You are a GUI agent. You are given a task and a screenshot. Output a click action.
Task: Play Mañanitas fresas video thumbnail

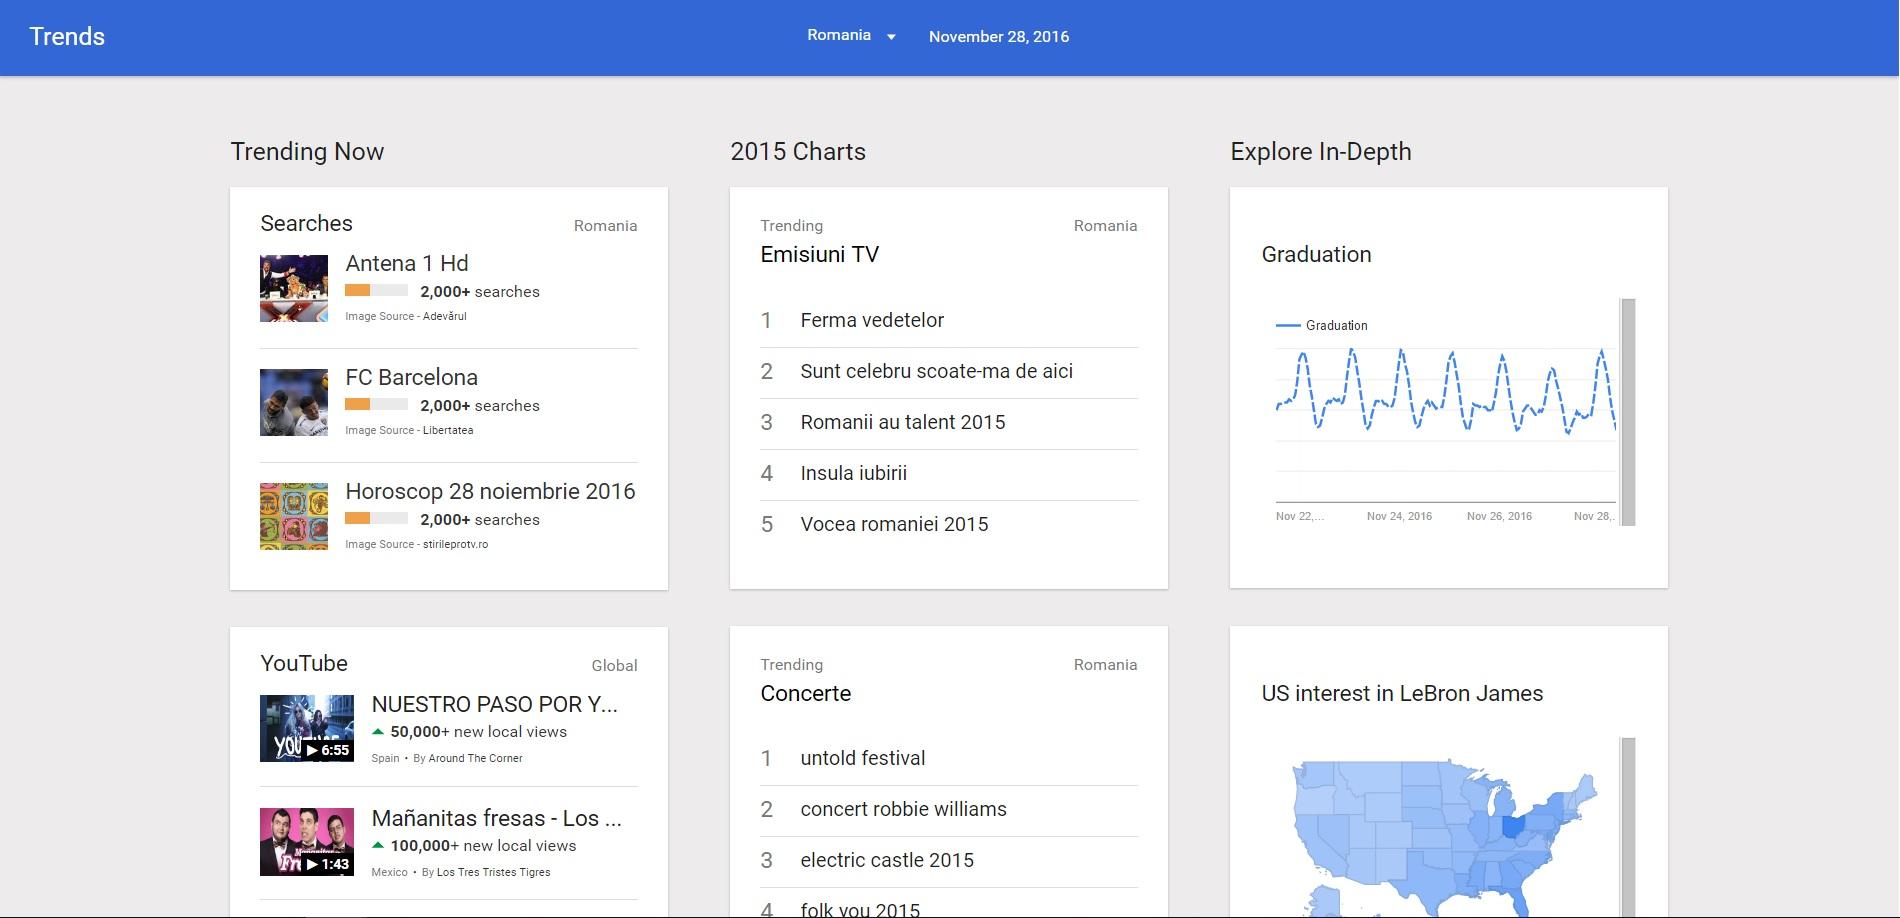tap(307, 842)
